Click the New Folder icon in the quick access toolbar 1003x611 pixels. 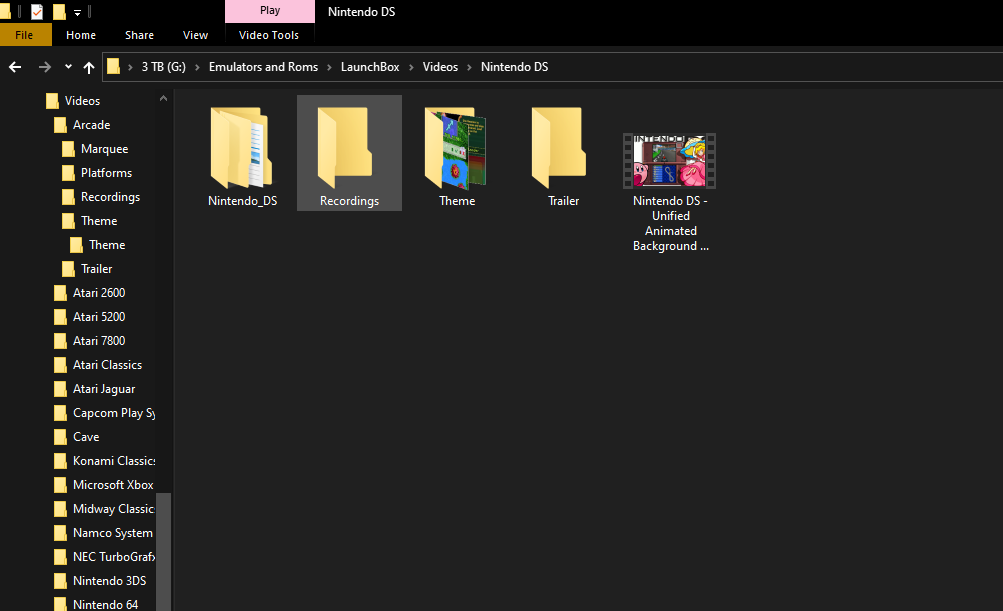tap(59, 12)
